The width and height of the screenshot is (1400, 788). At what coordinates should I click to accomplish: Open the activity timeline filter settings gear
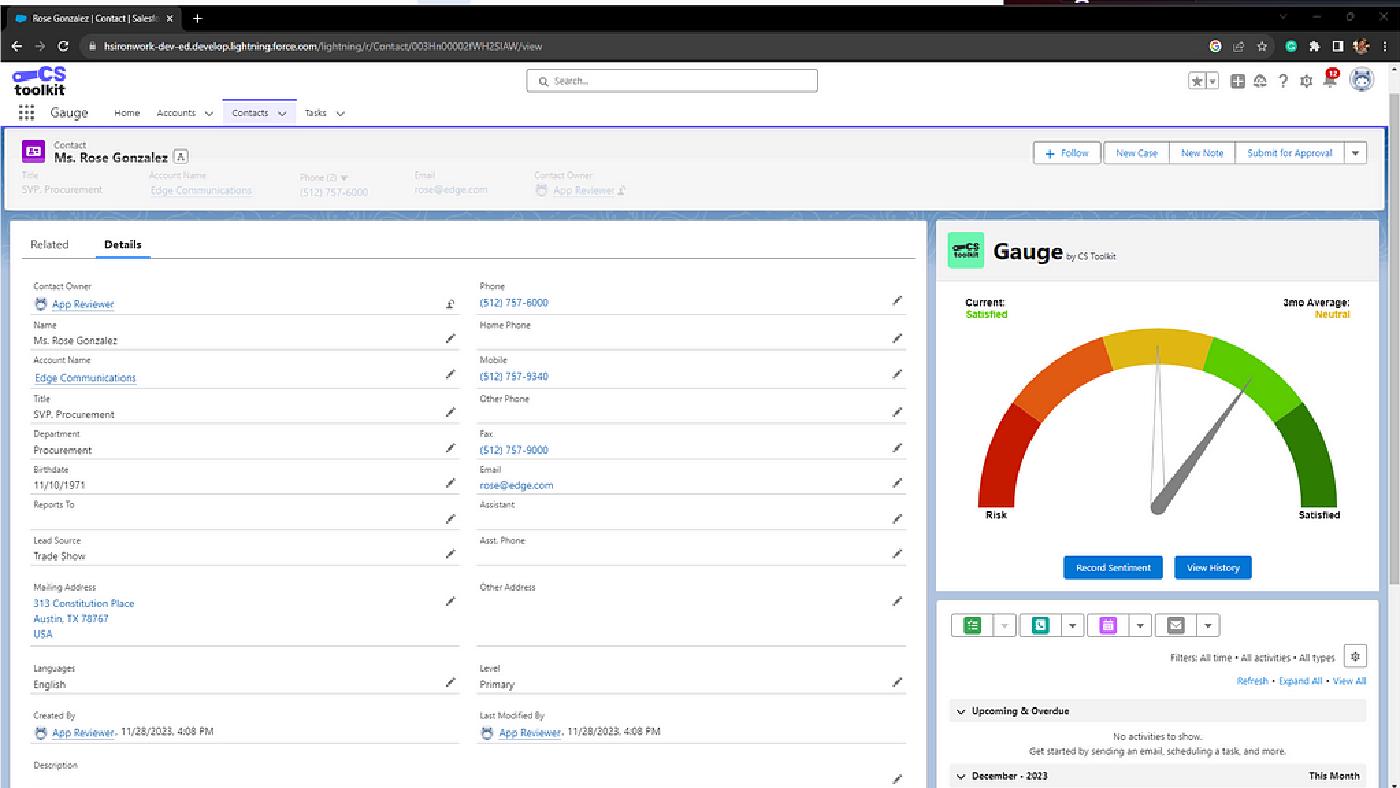1355,656
